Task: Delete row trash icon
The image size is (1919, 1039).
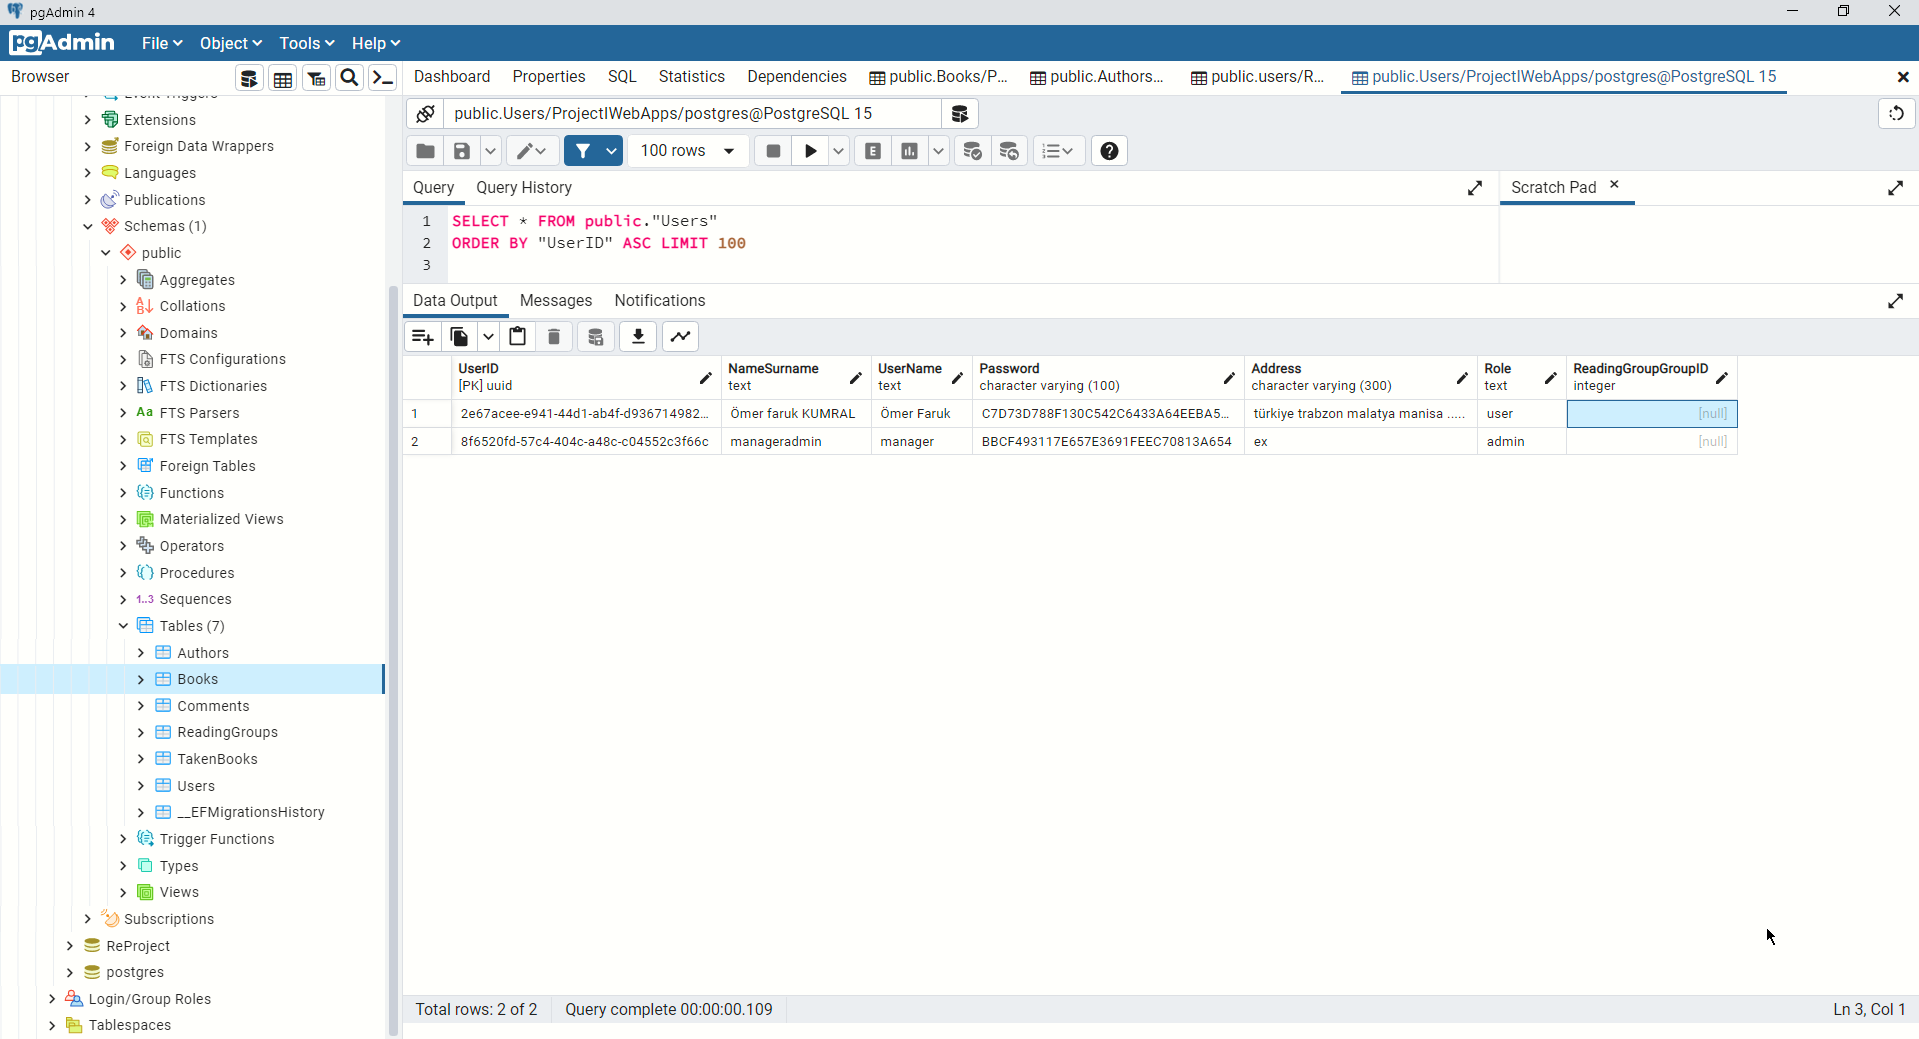Action: (x=554, y=337)
